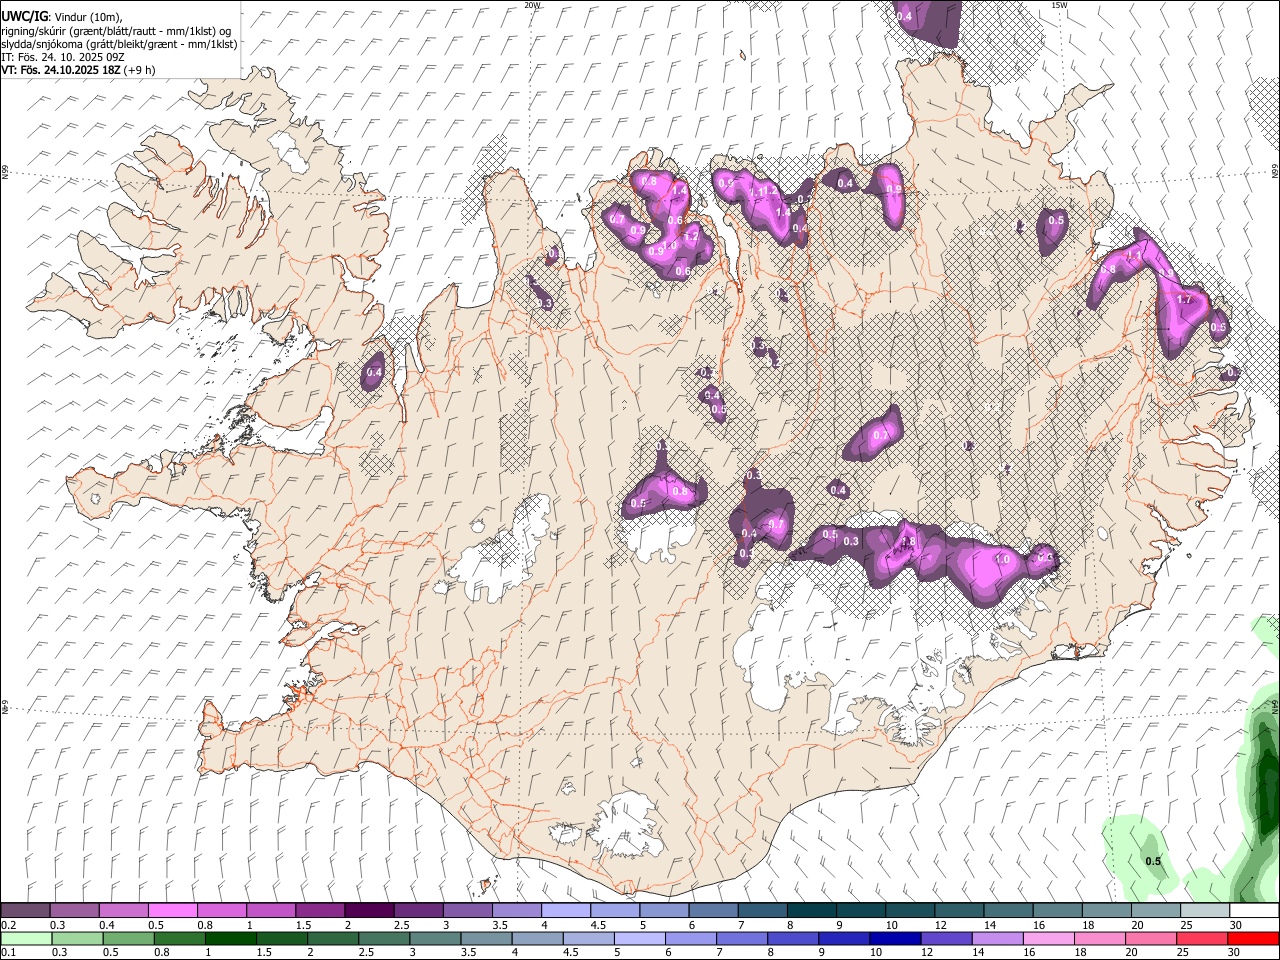The image size is (1280, 960).
Task: Click the 'VT: Fös. 24.10.2025 18Z' valid time
Action: point(62,70)
